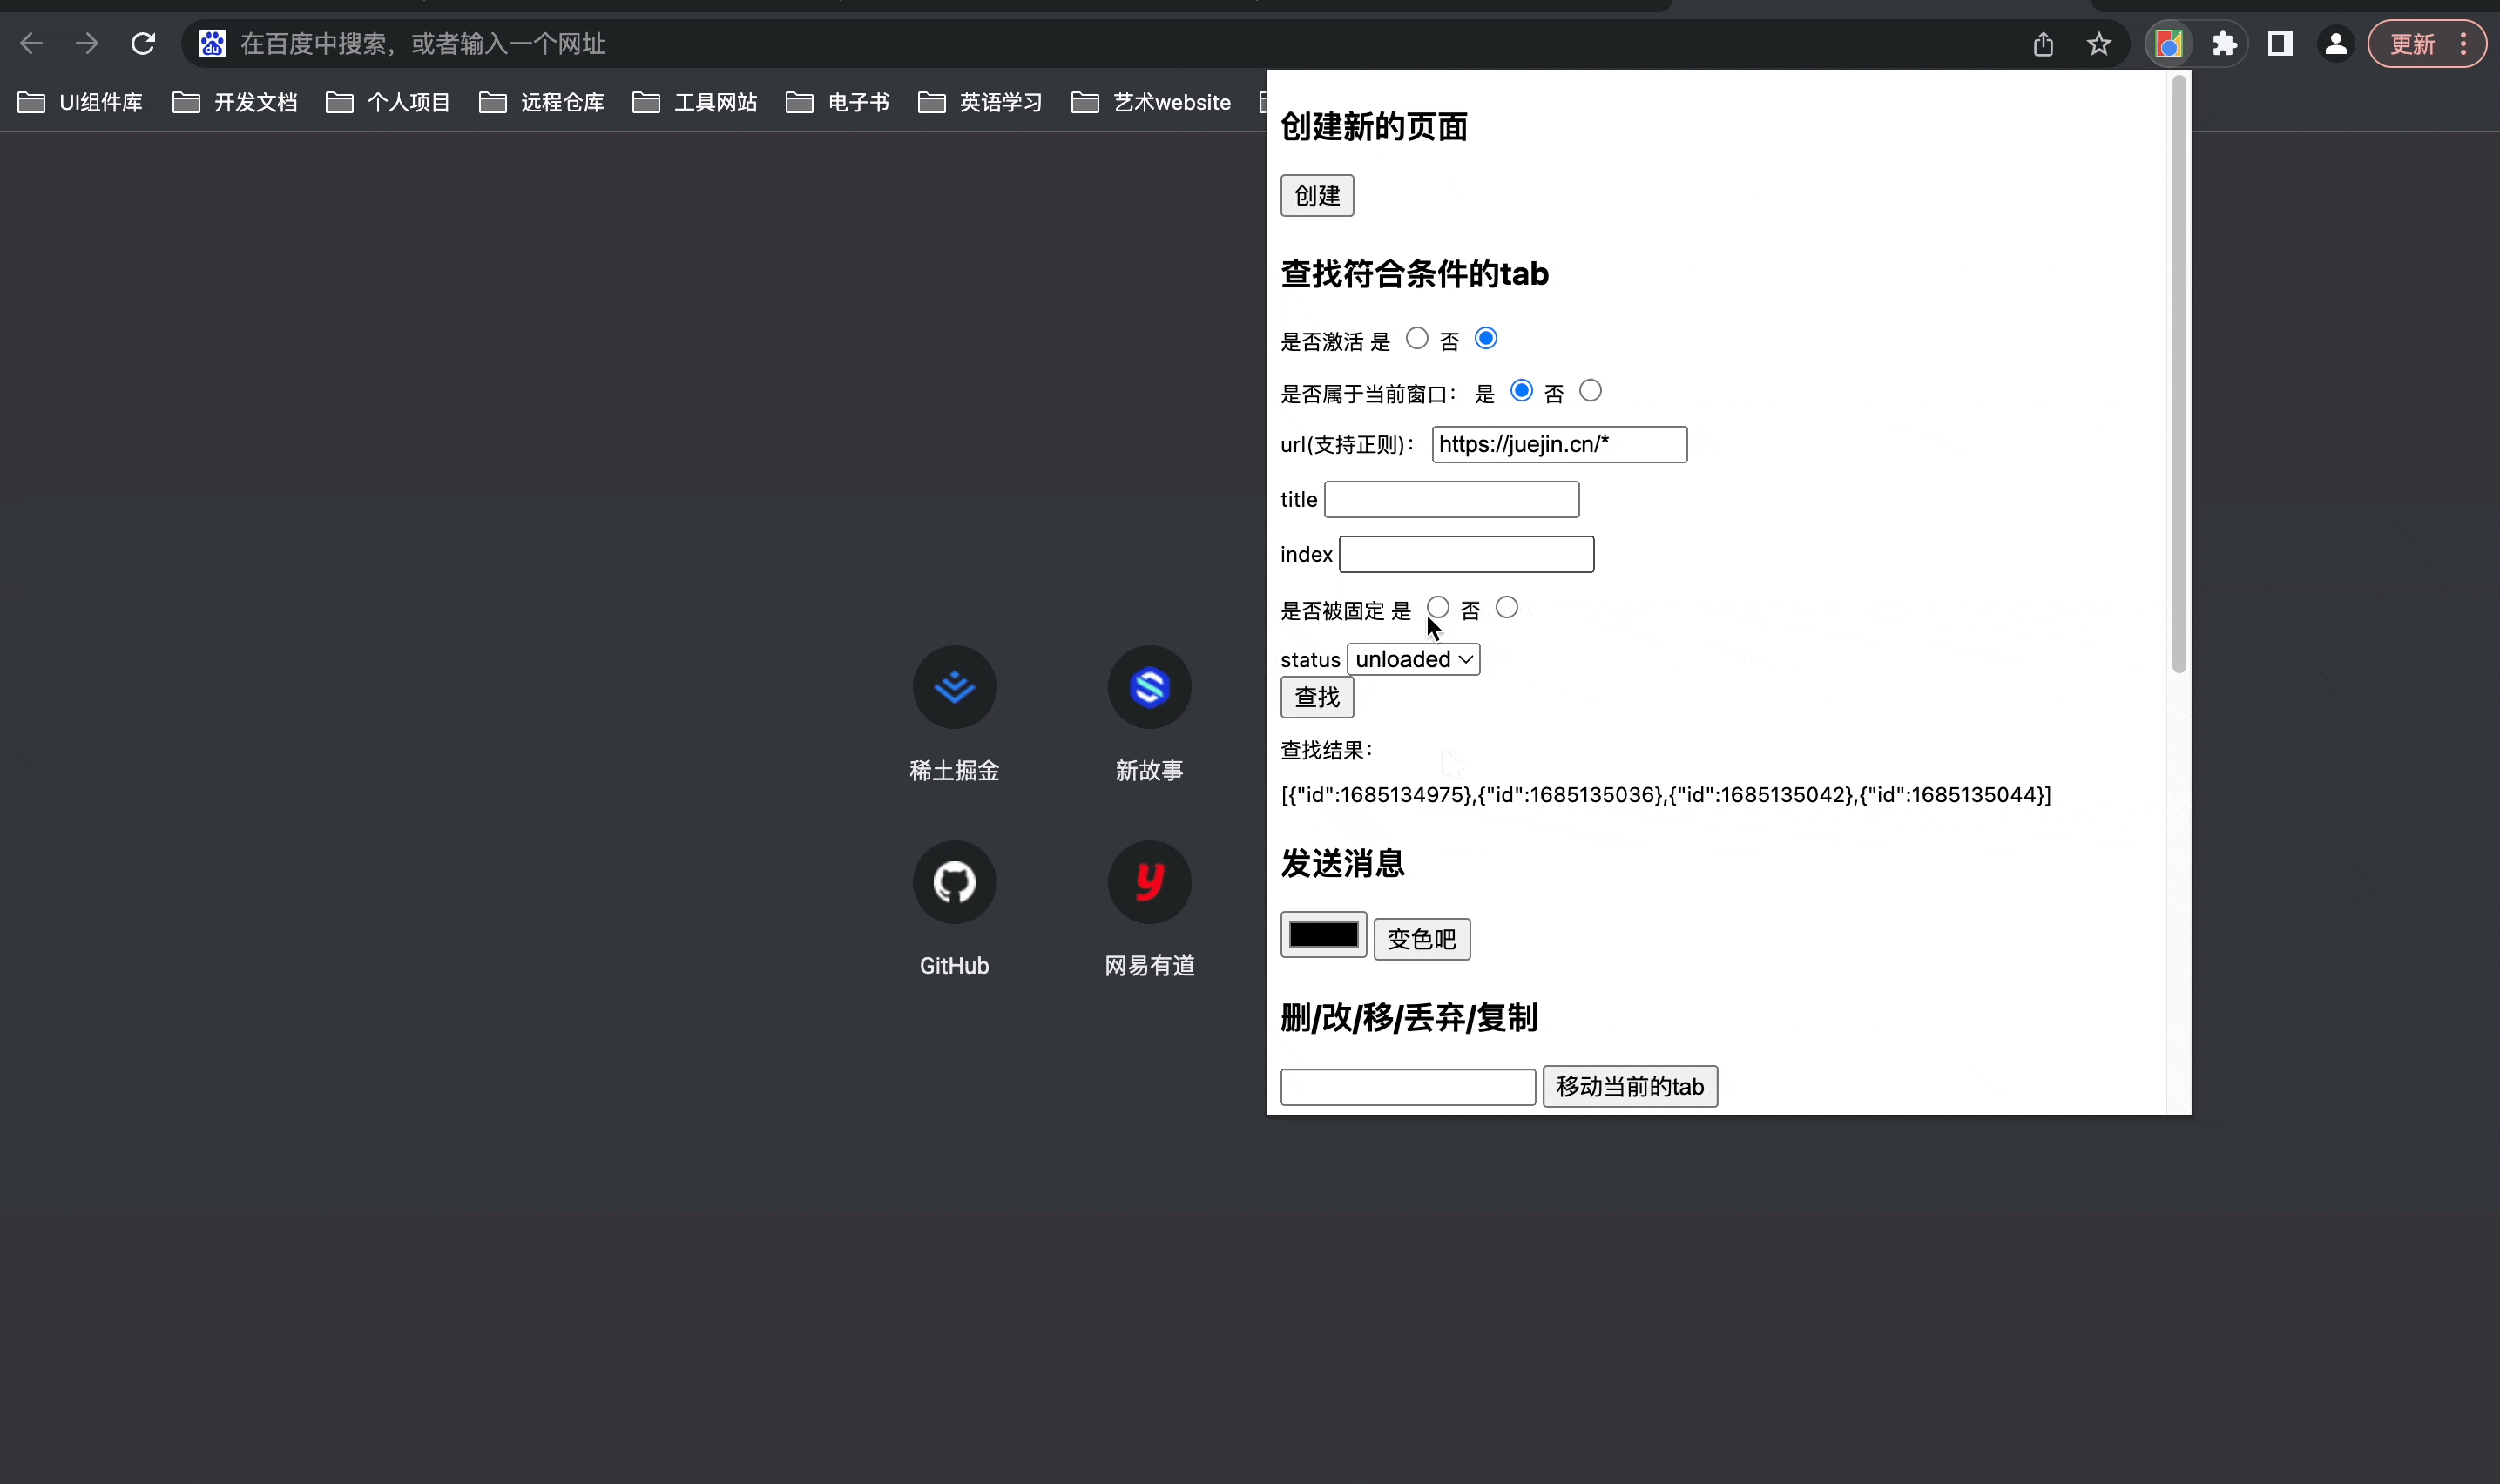This screenshot has height=1484, width=2500.
Task: Open the status unloaded dropdown
Action: 1412,658
